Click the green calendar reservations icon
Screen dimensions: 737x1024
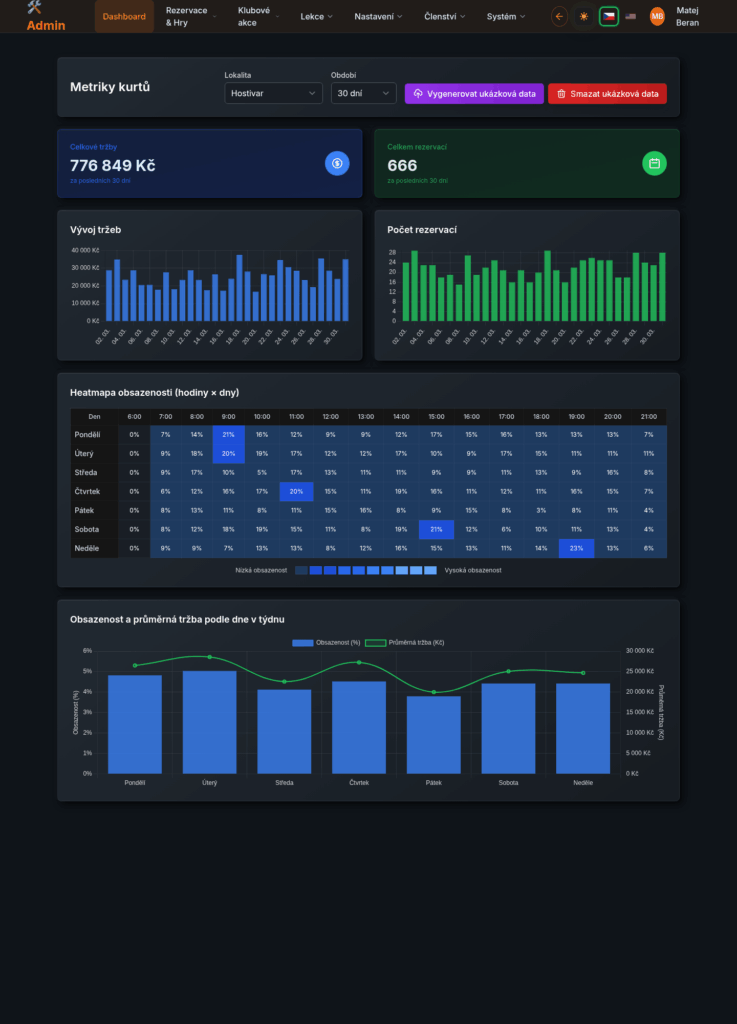[654, 163]
